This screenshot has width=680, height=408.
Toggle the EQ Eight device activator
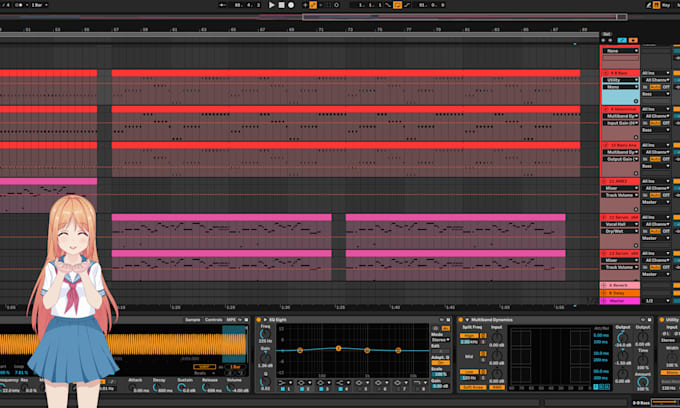258,320
